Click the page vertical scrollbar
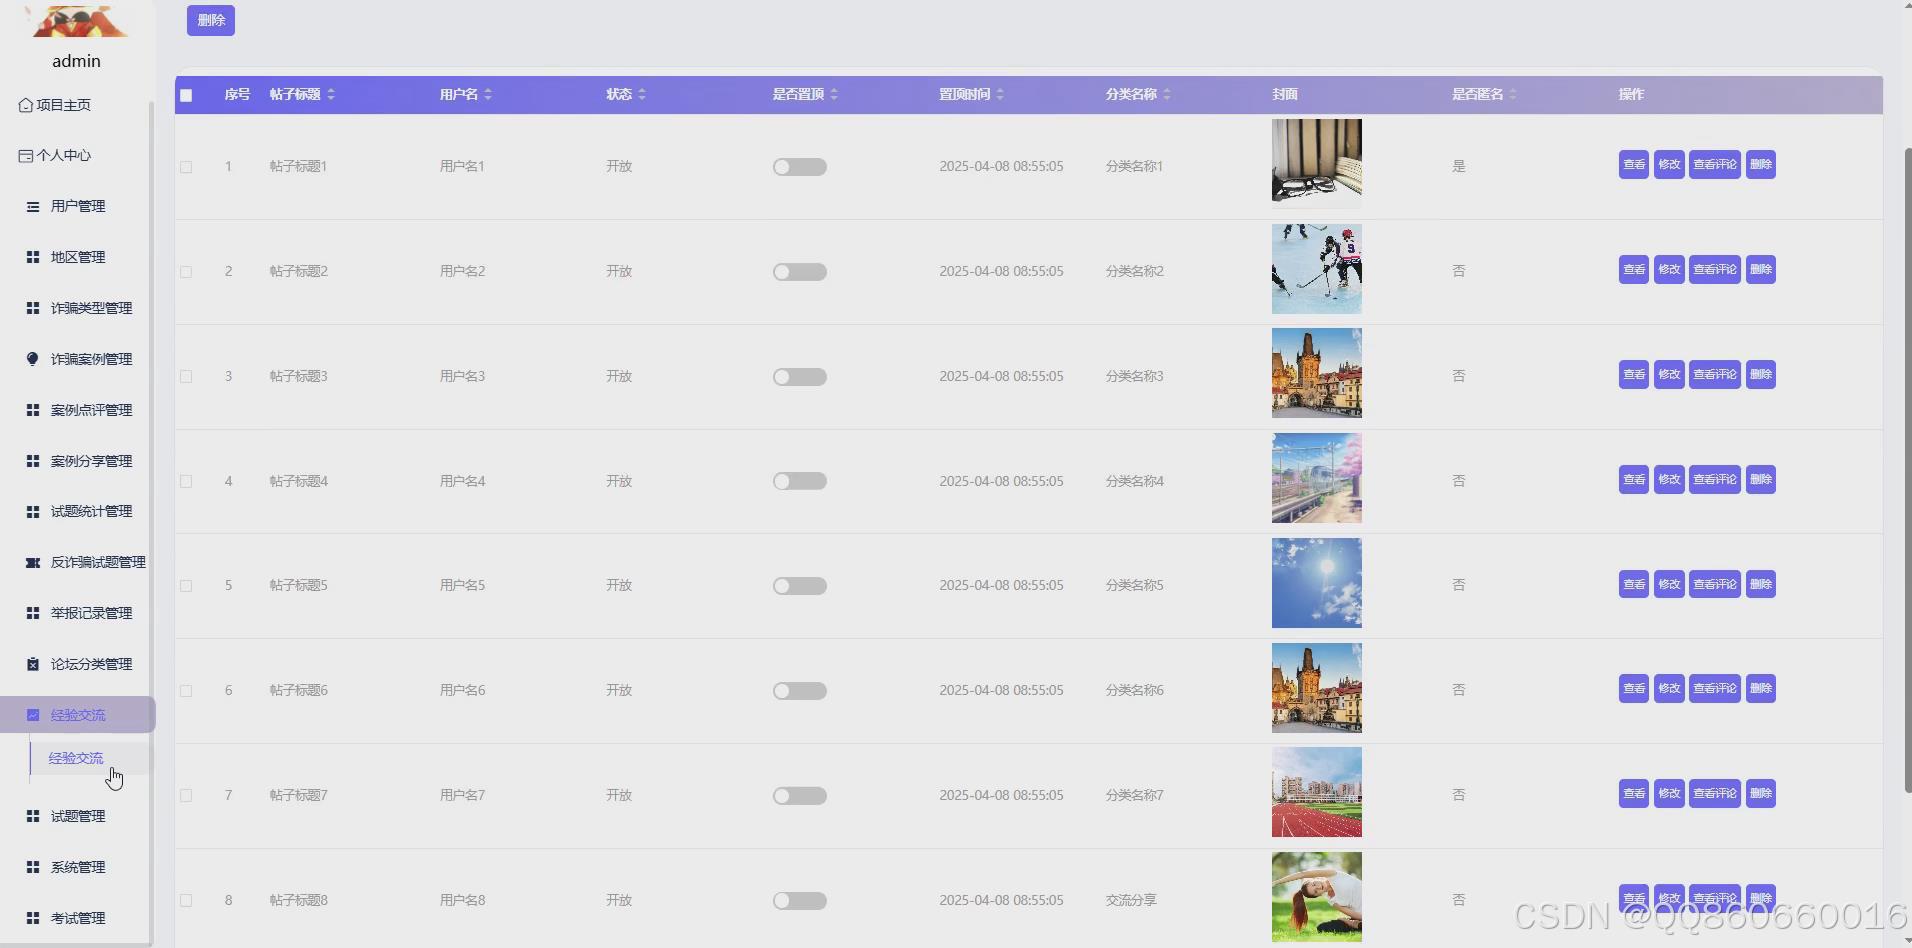 point(1907,470)
